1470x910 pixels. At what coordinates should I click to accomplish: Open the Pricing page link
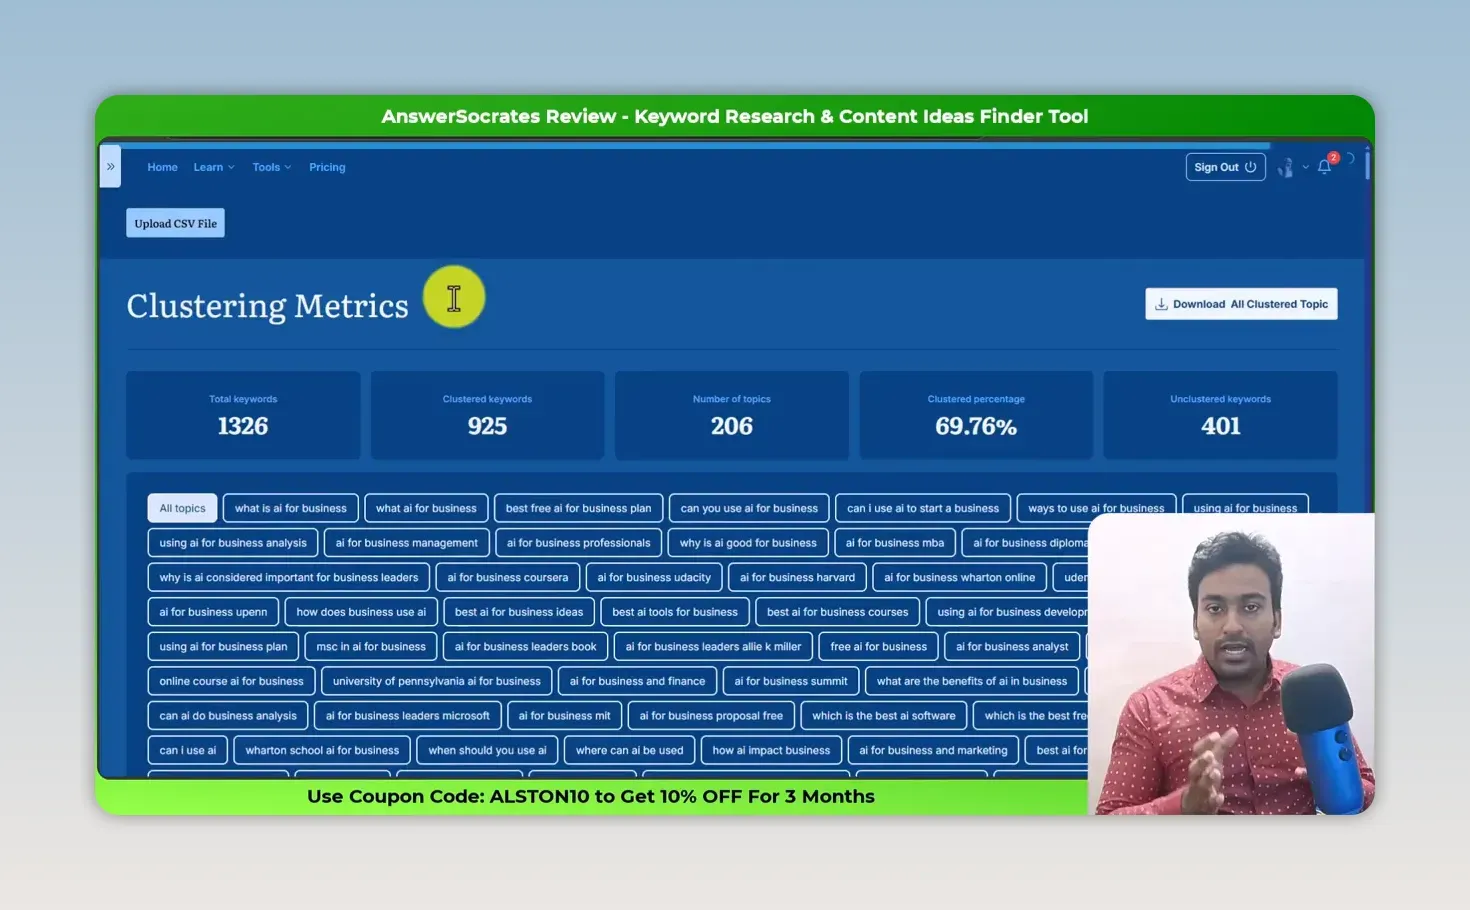[x=327, y=167]
